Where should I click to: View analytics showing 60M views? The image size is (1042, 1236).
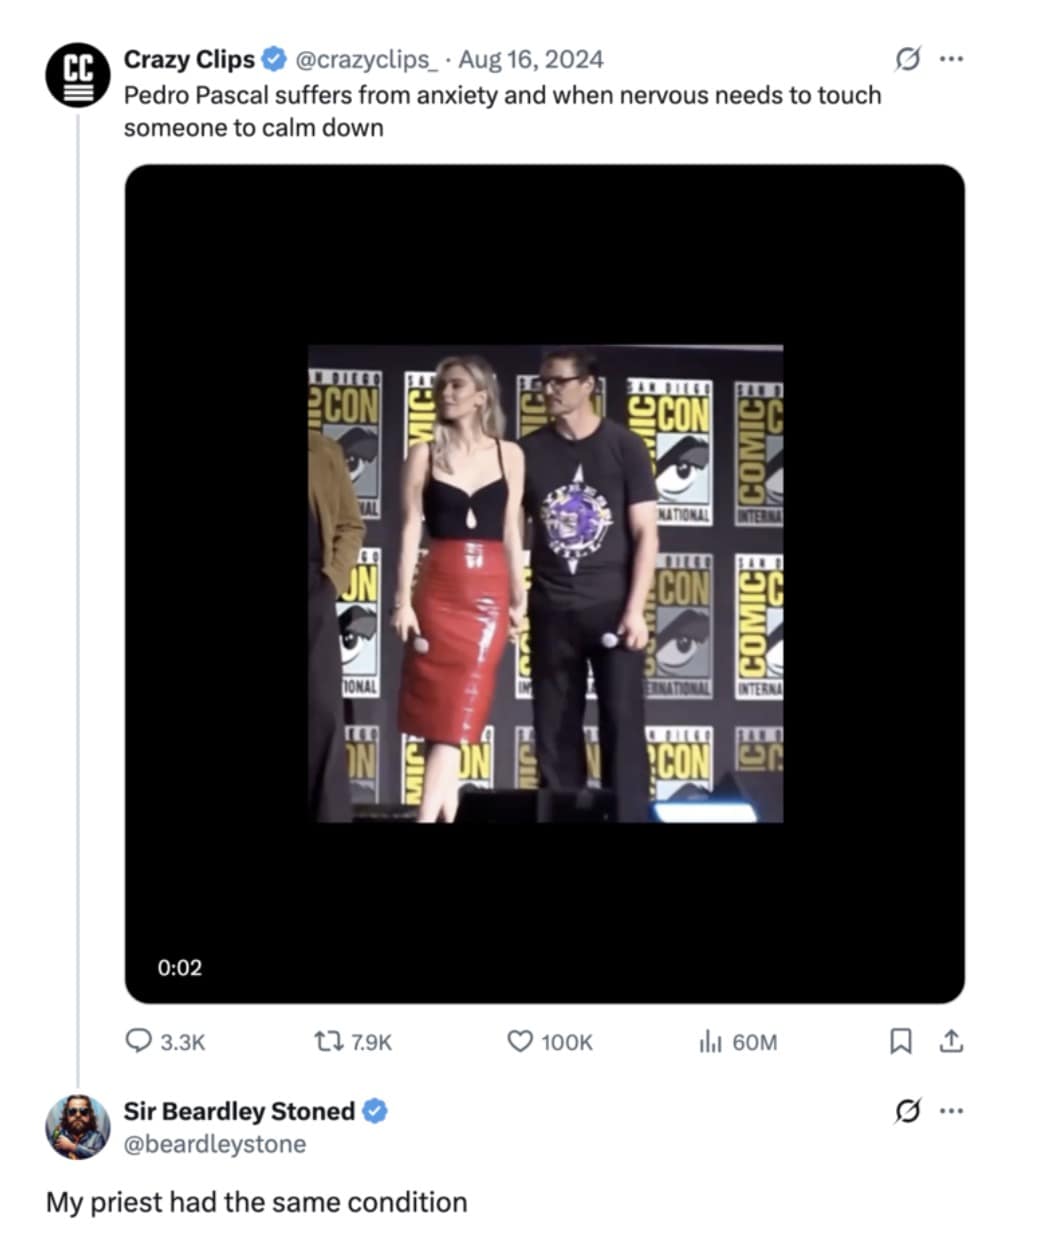click(710, 1042)
